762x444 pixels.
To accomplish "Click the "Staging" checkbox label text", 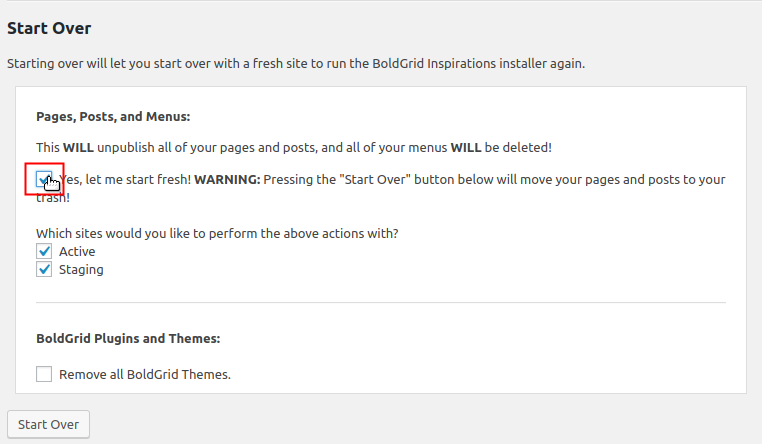I will coord(81,269).
